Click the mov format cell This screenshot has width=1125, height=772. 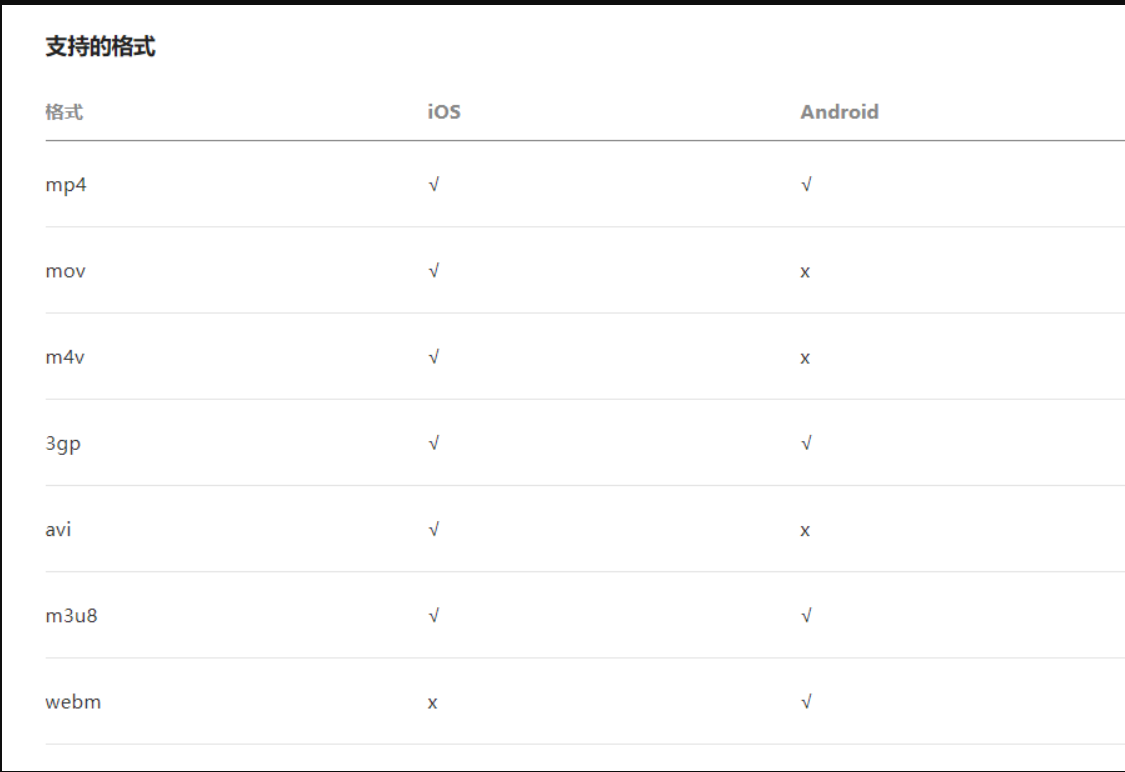[x=66, y=271]
